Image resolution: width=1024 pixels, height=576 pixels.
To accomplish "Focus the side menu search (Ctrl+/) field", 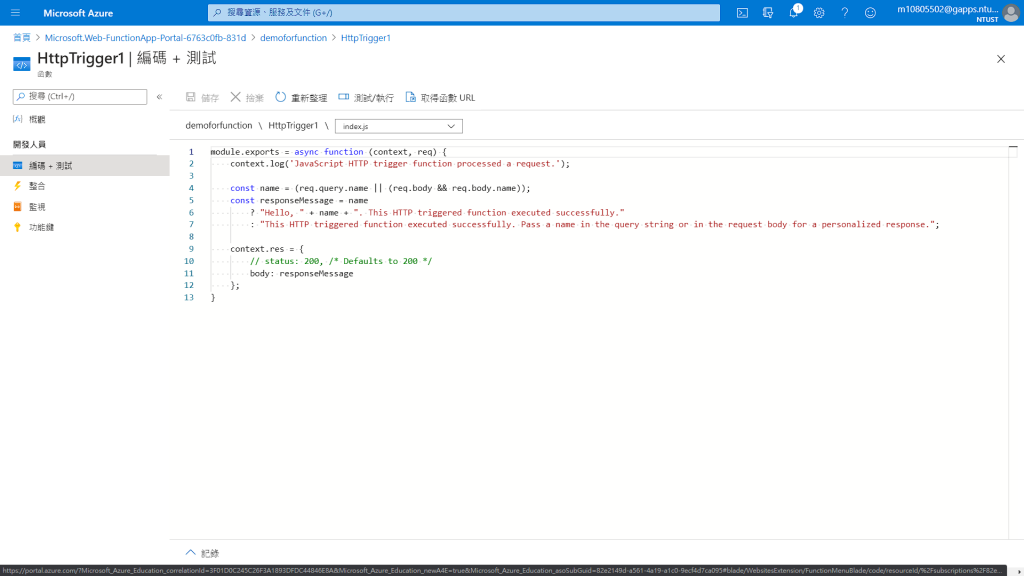I will [x=80, y=97].
